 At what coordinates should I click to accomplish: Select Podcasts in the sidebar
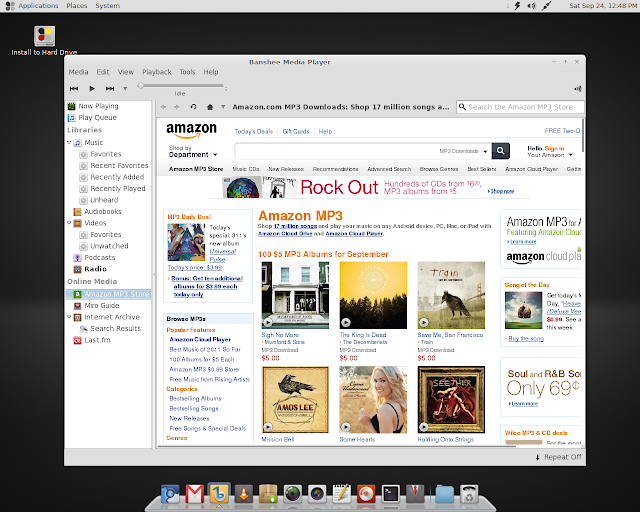[100, 258]
